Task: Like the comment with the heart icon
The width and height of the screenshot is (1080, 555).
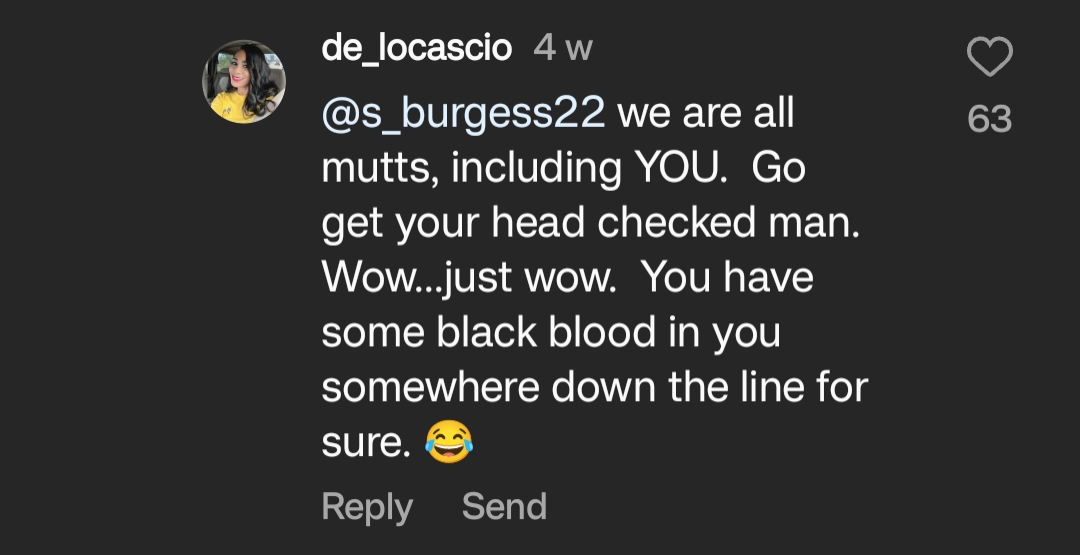Action: pyautogui.click(x=990, y=56)
